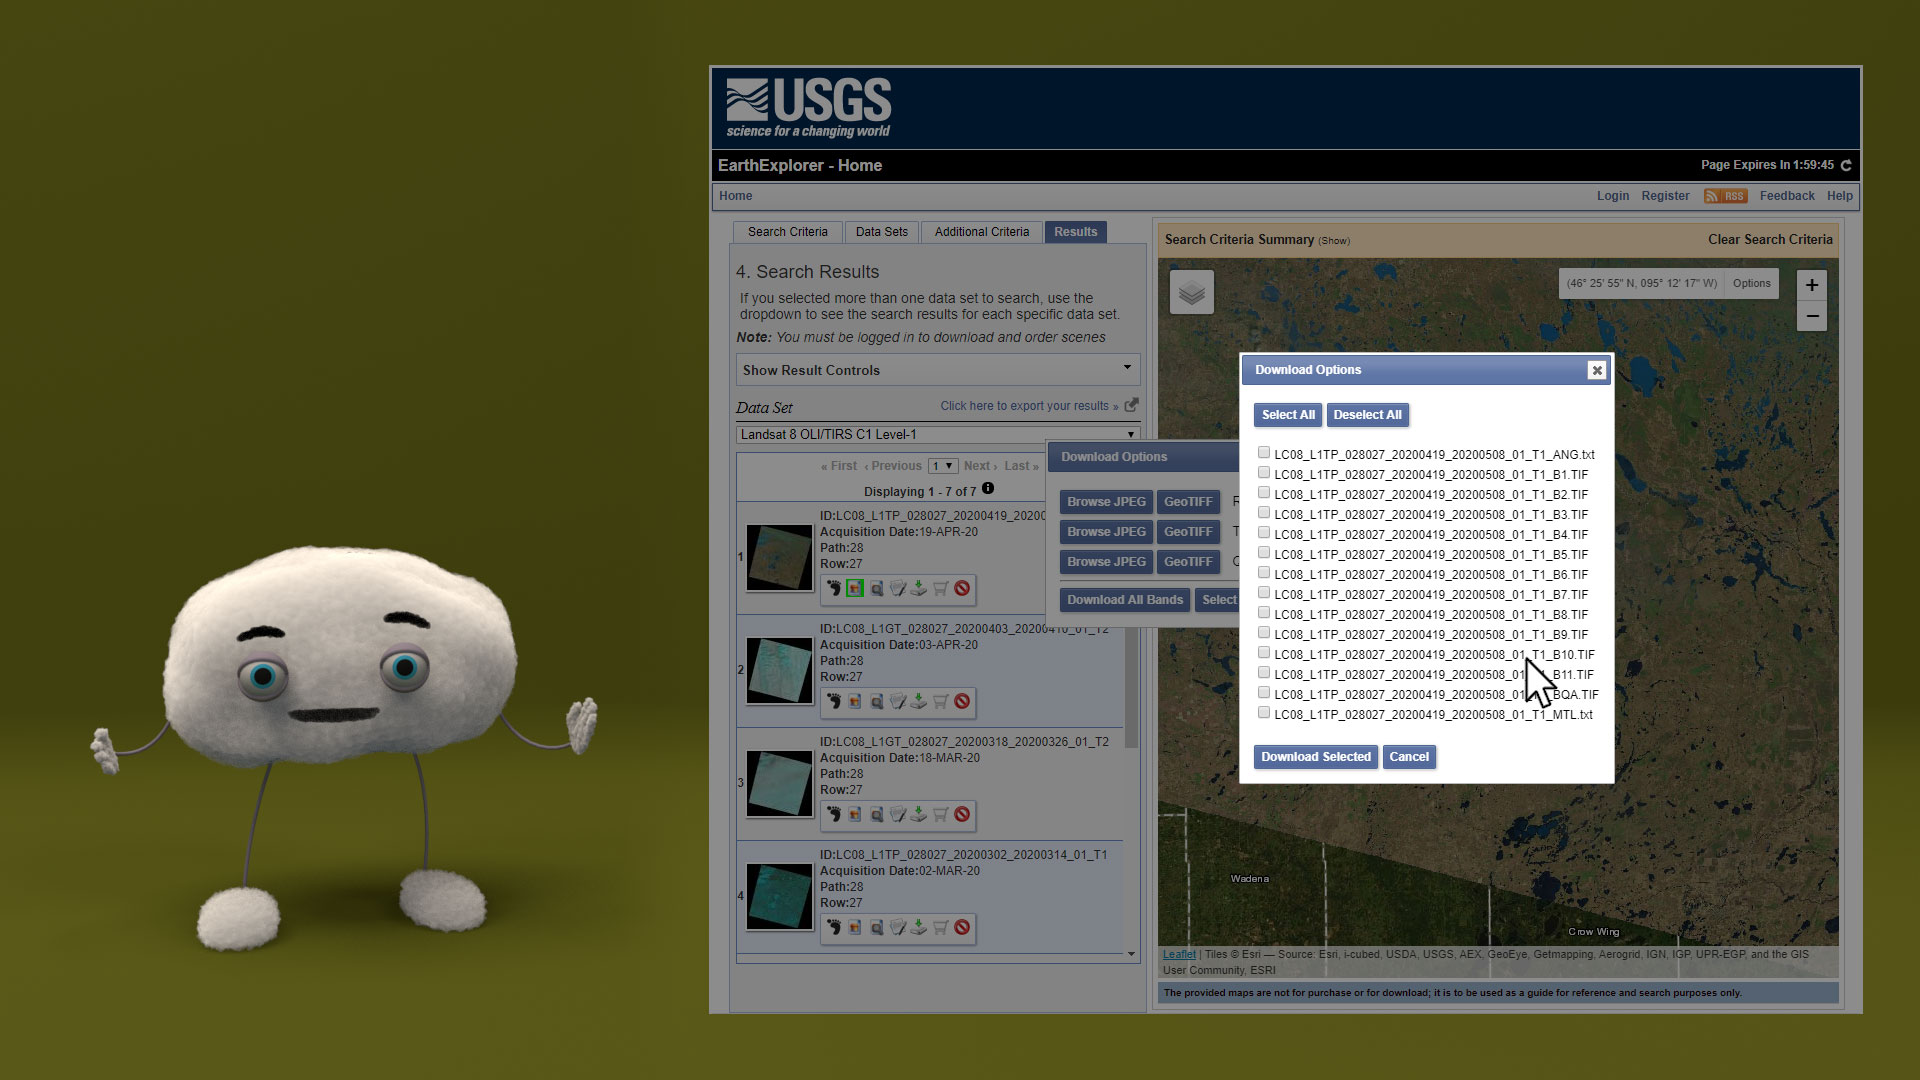Open the RSS feed icon
The height and width of the screenshot is (1080, 1920).
(1725, 196)
